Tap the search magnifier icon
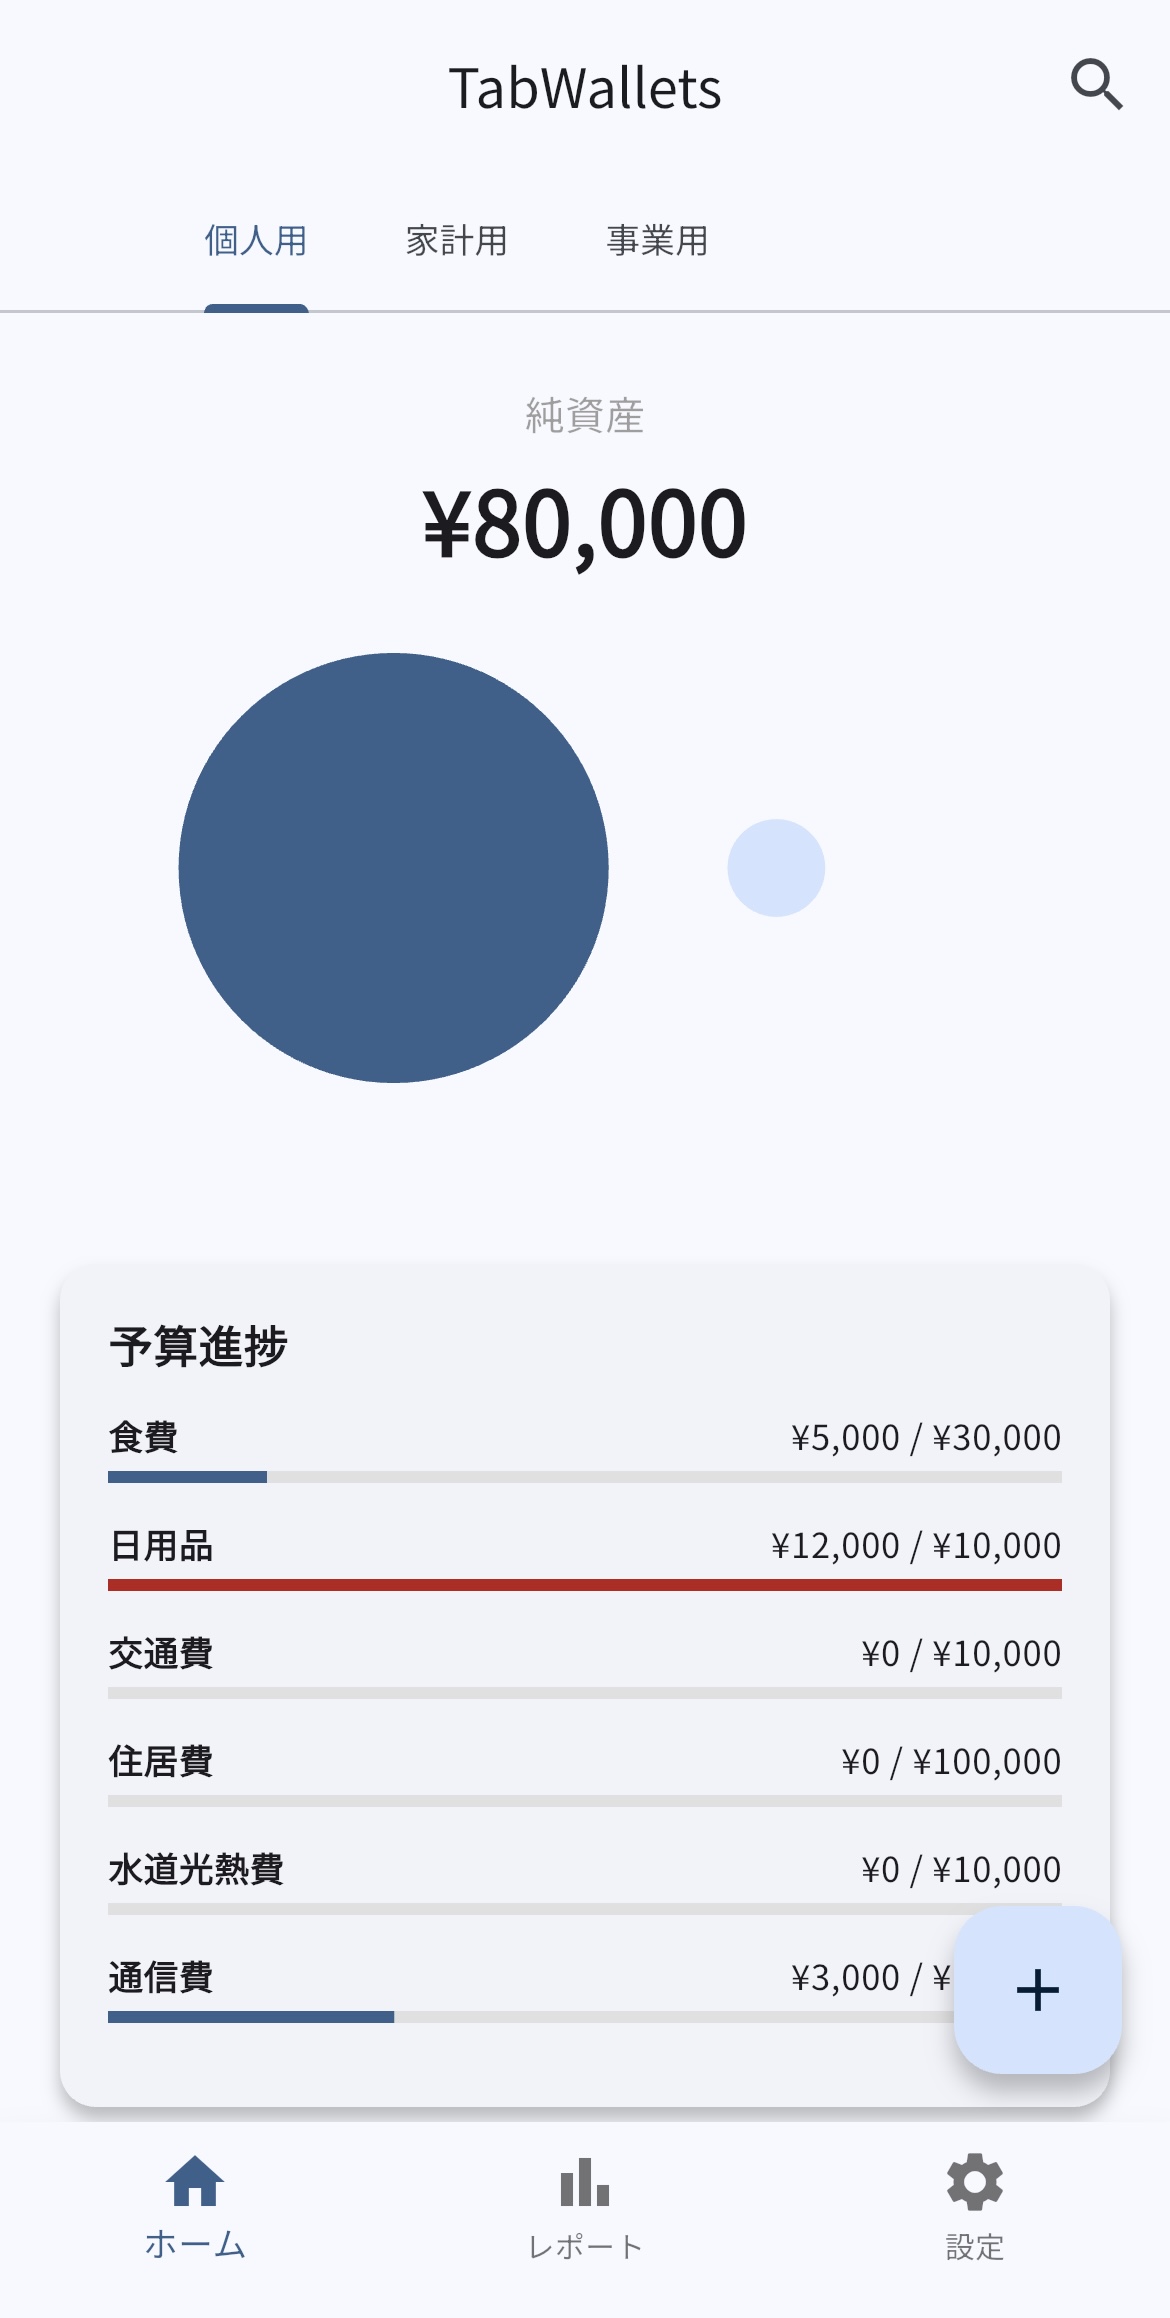1170x2318 pixels. coord(1096,85)
